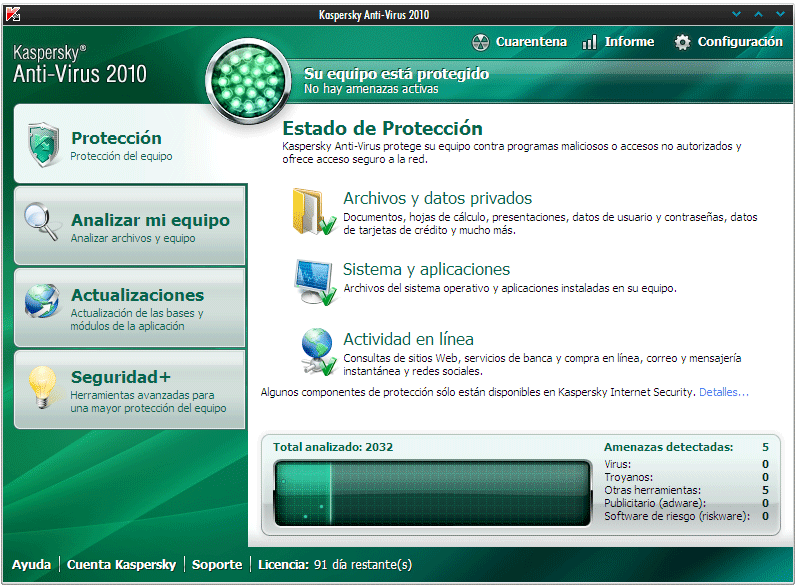Click the monitor icon for Sistema
Viewport: 796px width, 585px height.
coord(314,281)
